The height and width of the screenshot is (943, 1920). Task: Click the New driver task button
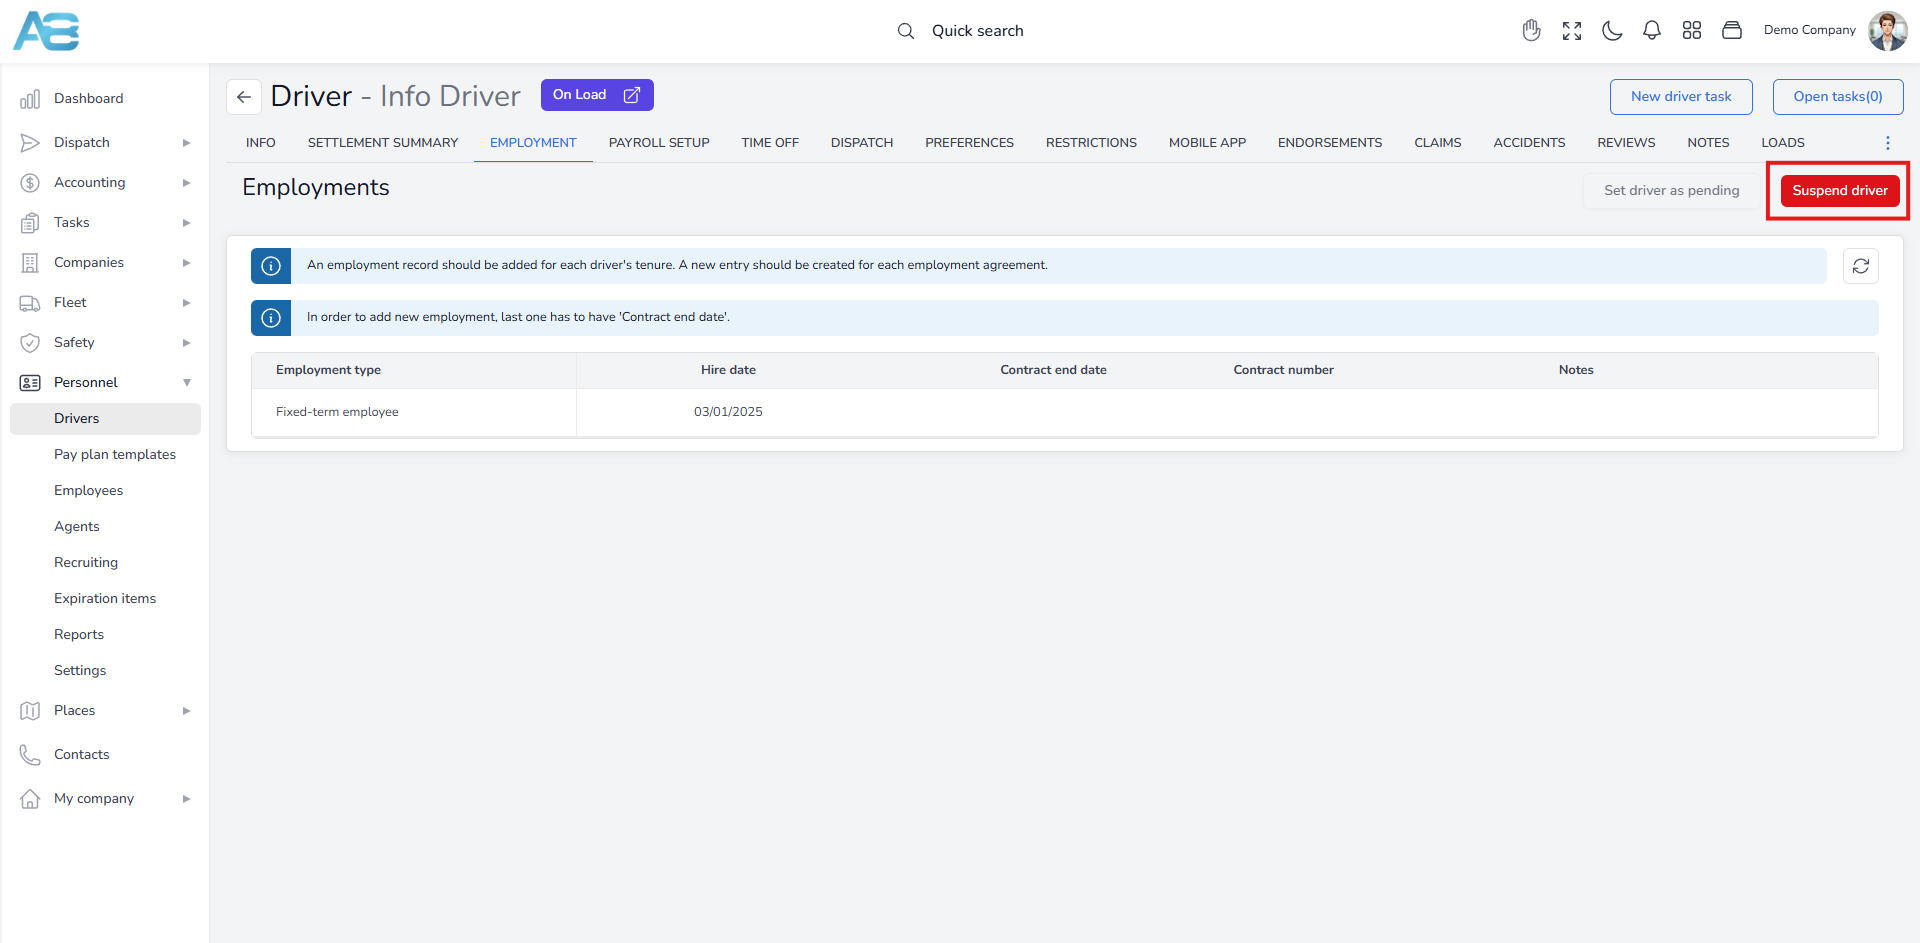click(x=1680, y=97)
